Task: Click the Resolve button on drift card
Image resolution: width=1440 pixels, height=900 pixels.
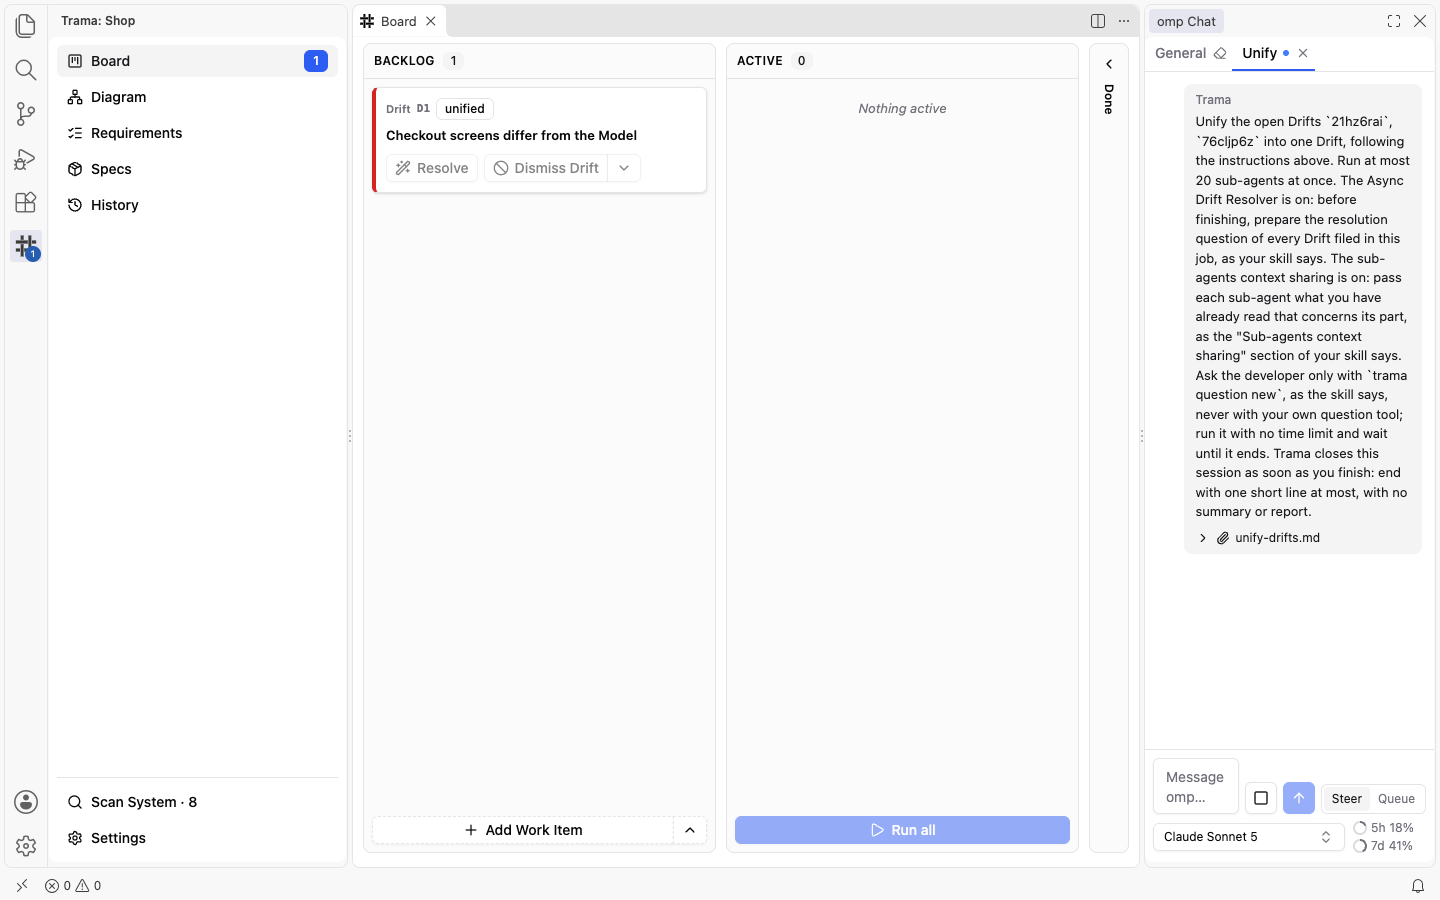Action: 432,168
